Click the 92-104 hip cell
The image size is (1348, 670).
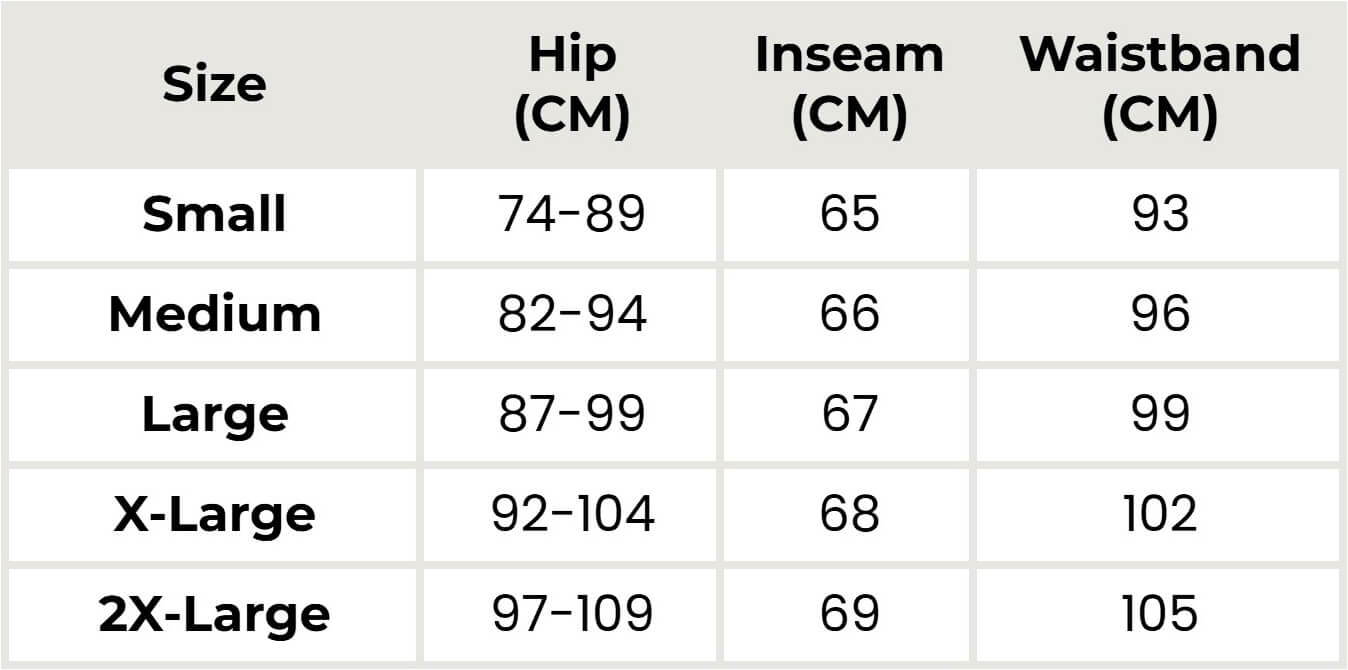click(x=572, y=514)
